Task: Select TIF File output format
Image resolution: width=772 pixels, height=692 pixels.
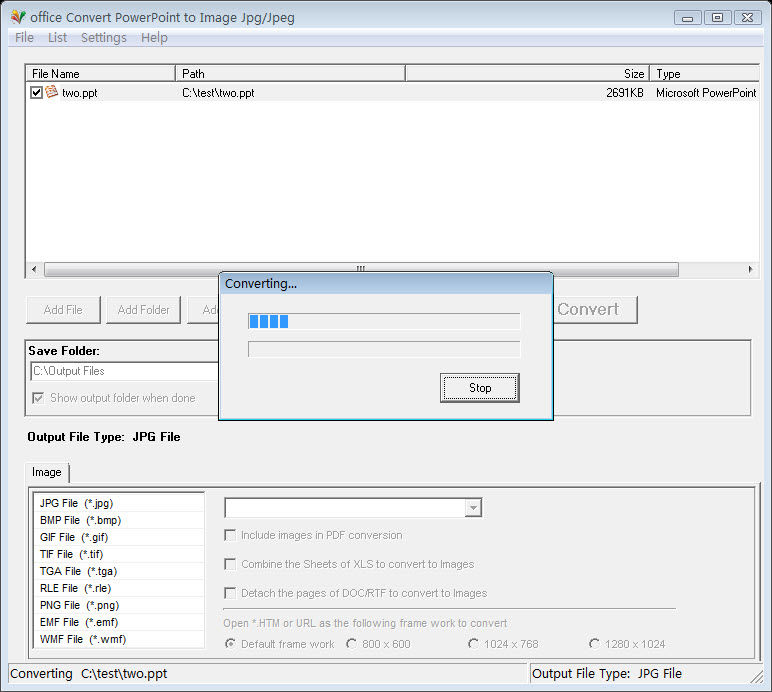Action: point(71,554)
